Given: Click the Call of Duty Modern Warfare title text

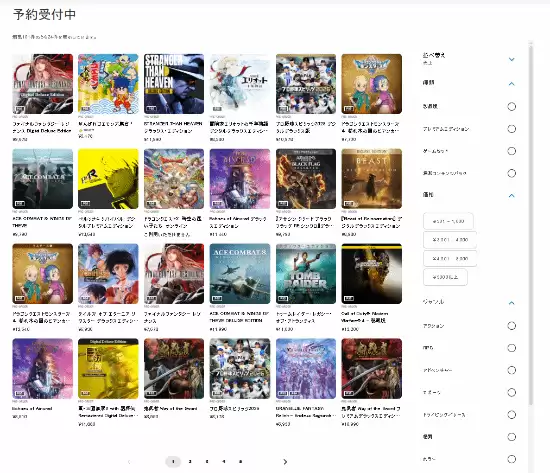Looking at the screenshot, I should [x=365, y=317].
